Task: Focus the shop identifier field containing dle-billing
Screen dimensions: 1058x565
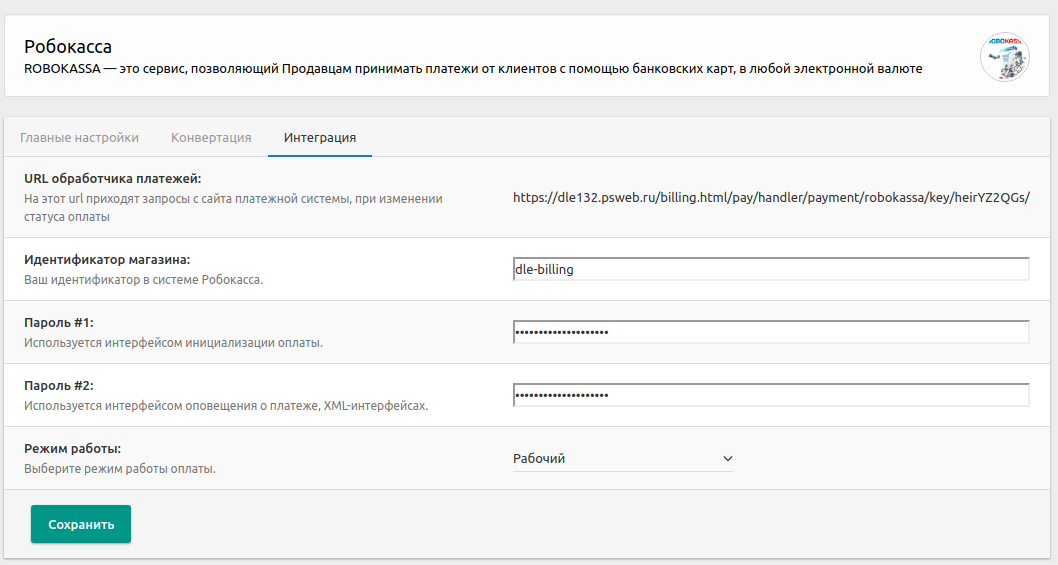Action: (x=771, y=269)
